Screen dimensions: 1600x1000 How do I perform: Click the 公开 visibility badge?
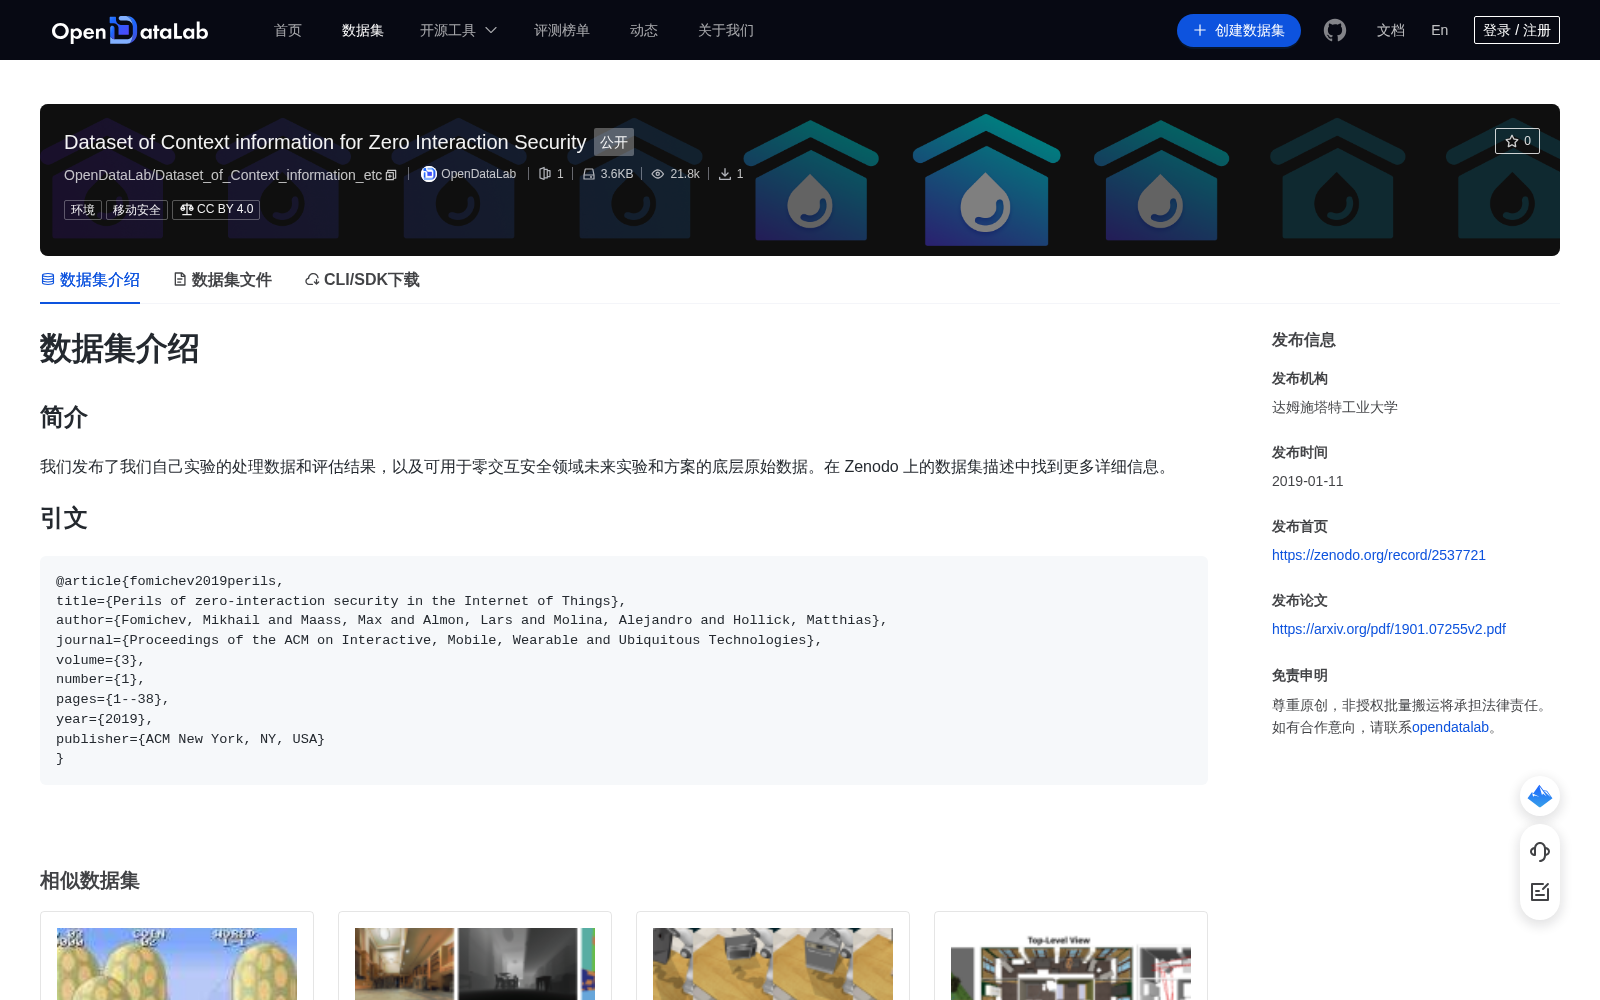click(x=614, y=142)
